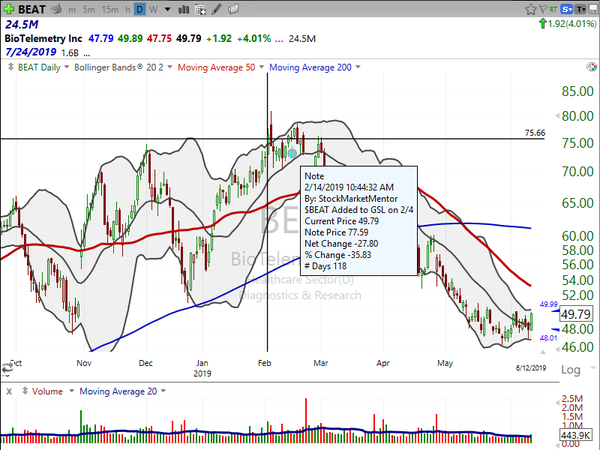This screenshot has width=600, height=450.
Task: Click the upper band value 49.99
Action: point(548,305)
